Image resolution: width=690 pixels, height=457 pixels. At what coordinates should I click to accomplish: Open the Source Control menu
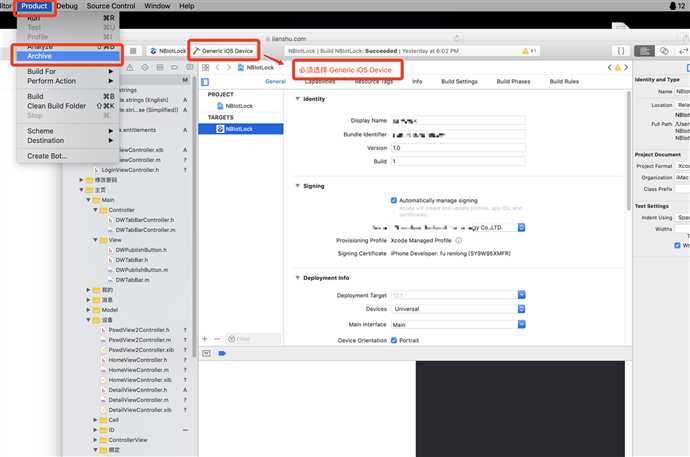(x=111, y=6)
